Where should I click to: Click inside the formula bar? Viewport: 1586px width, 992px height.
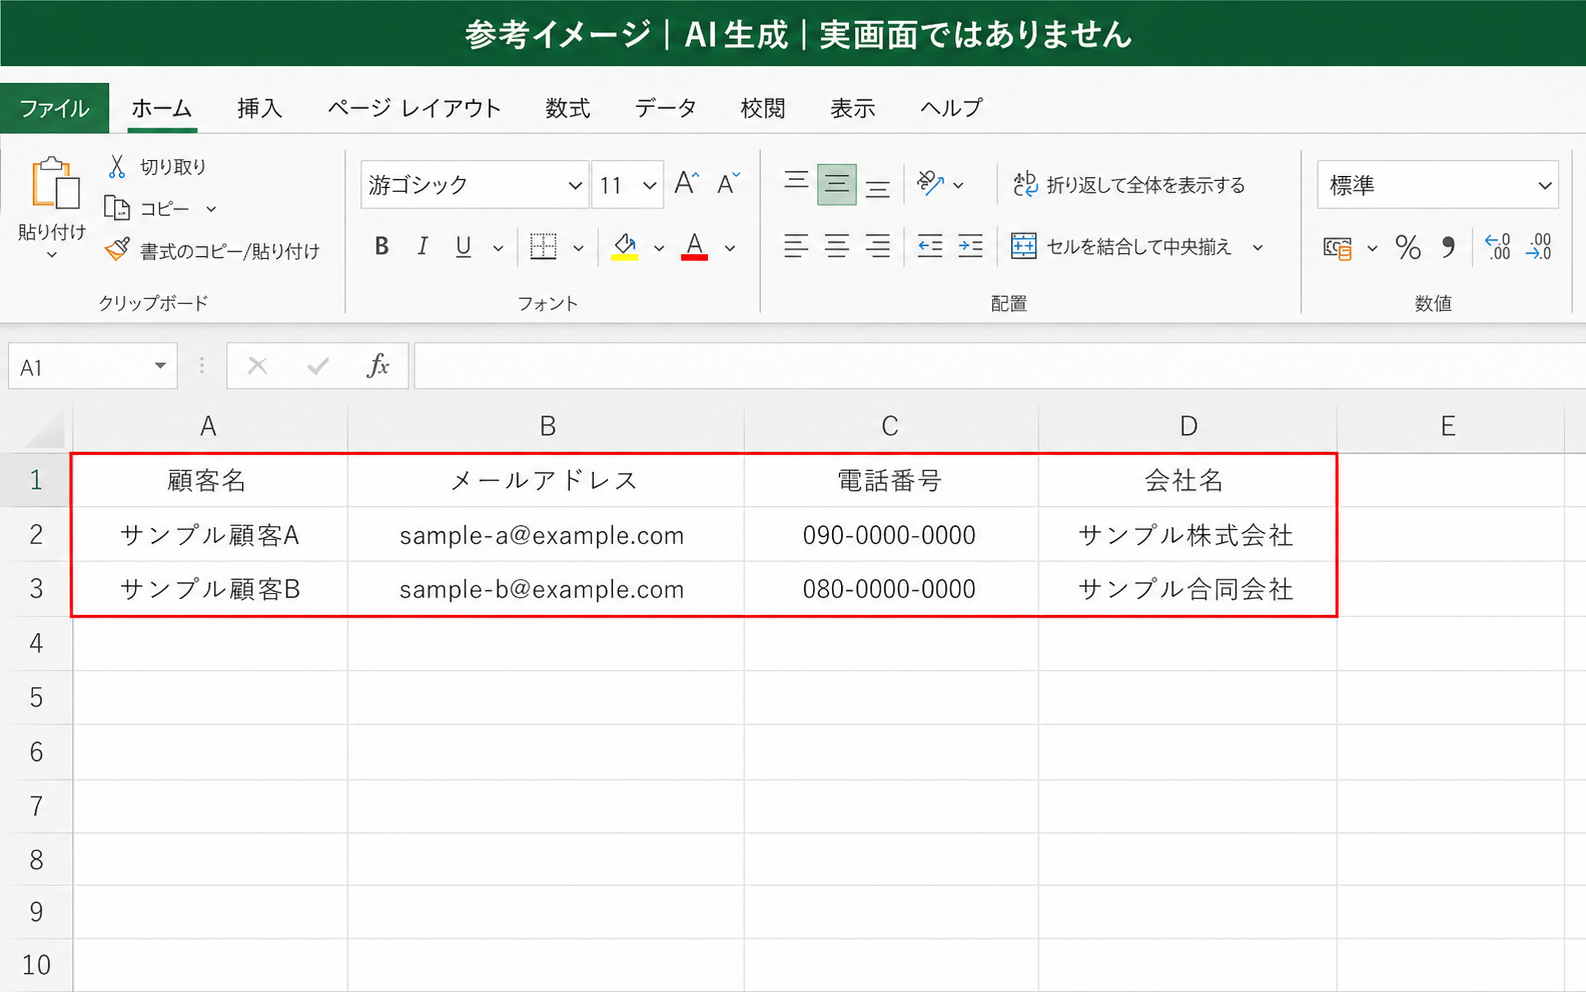click(x=1000, y=366)
